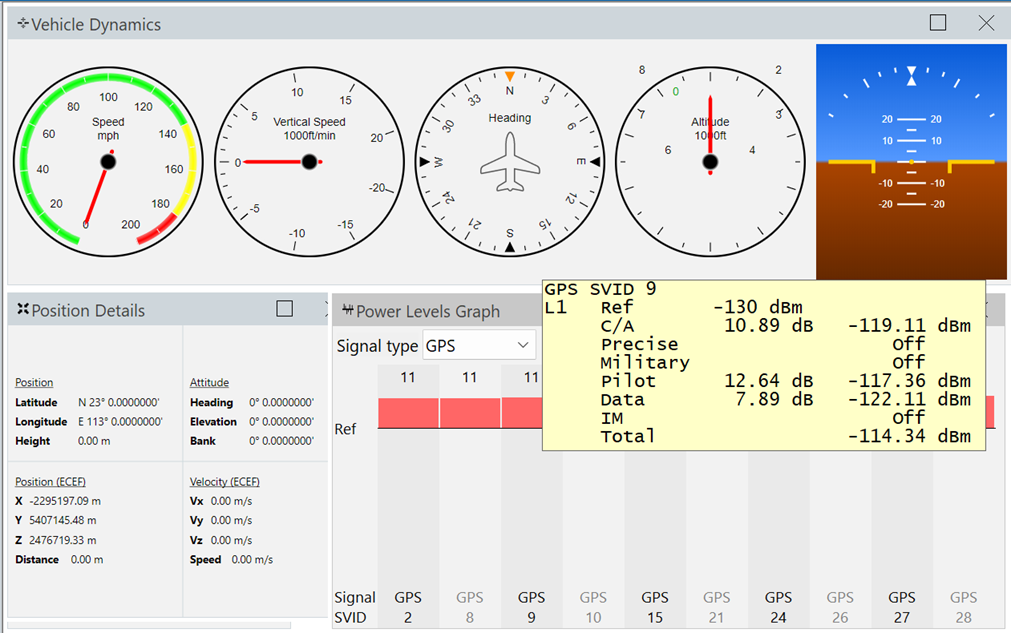Click the red Ref bar for SVID 2
The image size is (1011, 633).
pyautogui.click(x=408, y=413)
